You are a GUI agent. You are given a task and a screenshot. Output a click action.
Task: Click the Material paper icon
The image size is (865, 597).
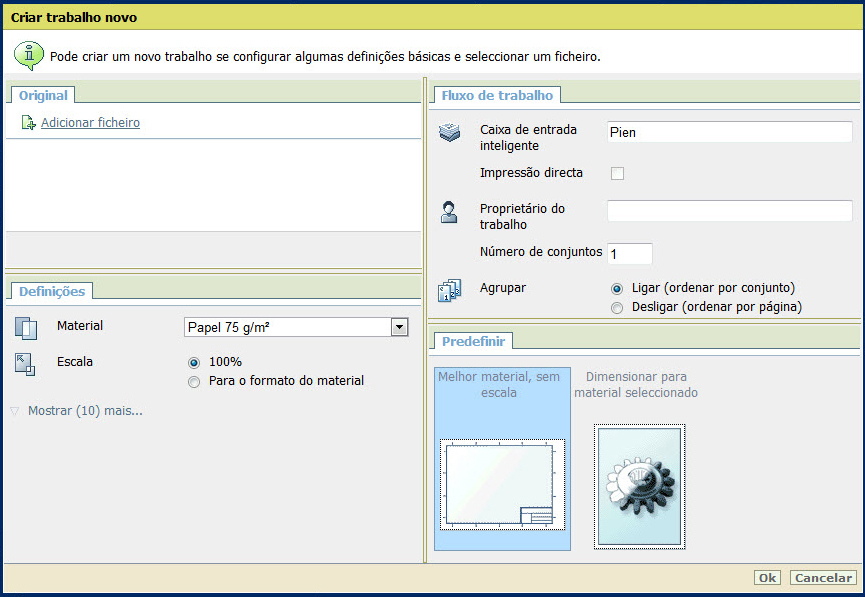coord(26,328)
